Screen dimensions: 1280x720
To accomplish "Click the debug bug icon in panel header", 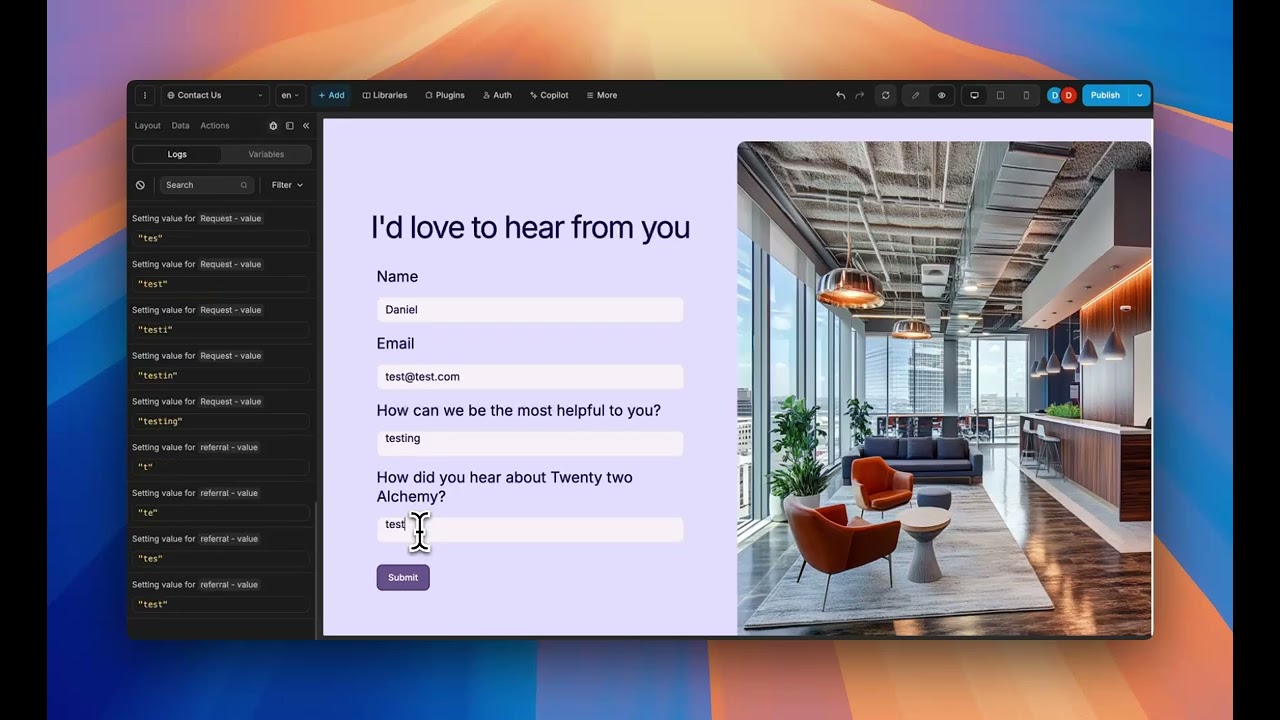I will (x=273, y=126).
